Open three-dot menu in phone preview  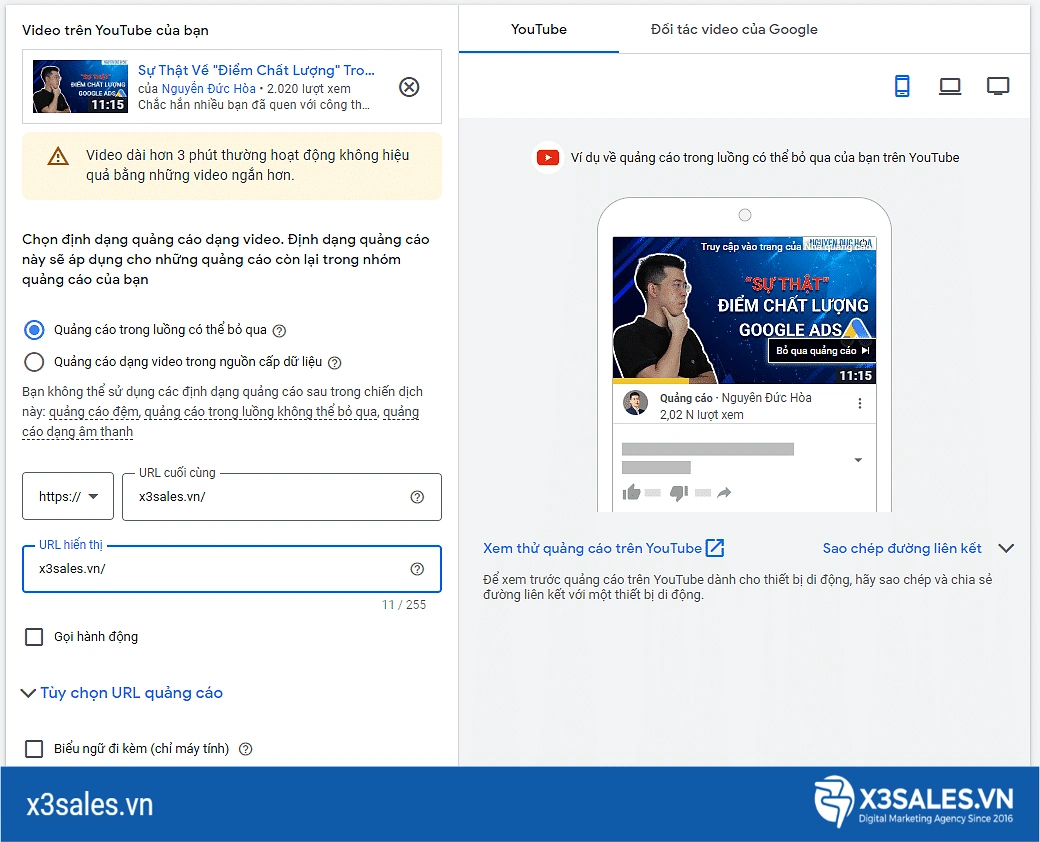coord(860,403)
